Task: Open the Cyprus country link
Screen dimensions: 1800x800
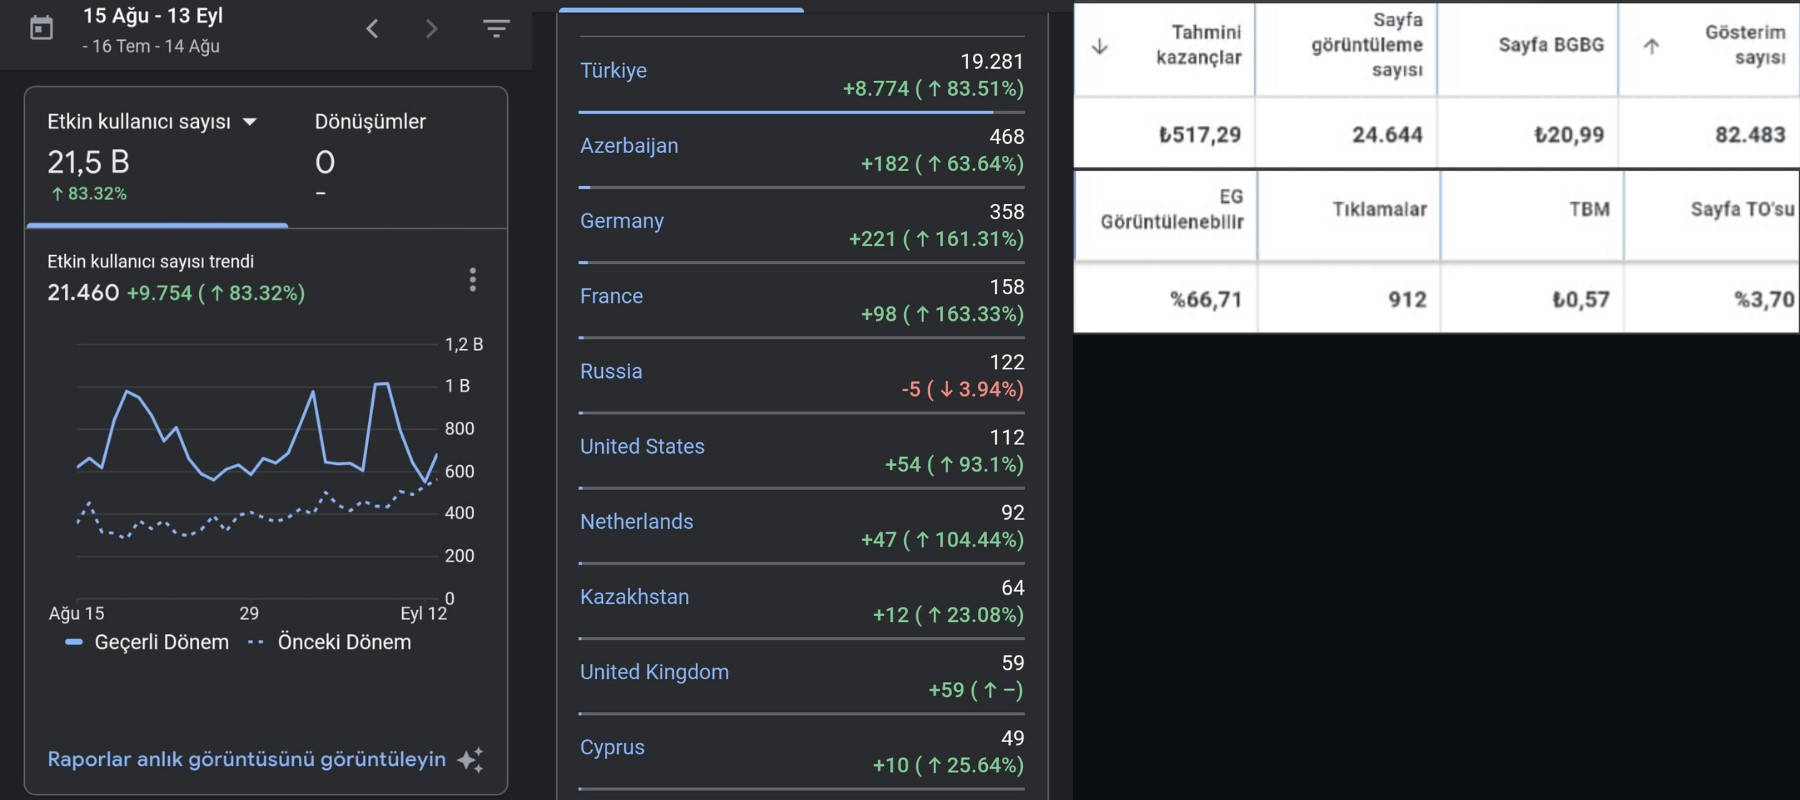Action: 612,748
